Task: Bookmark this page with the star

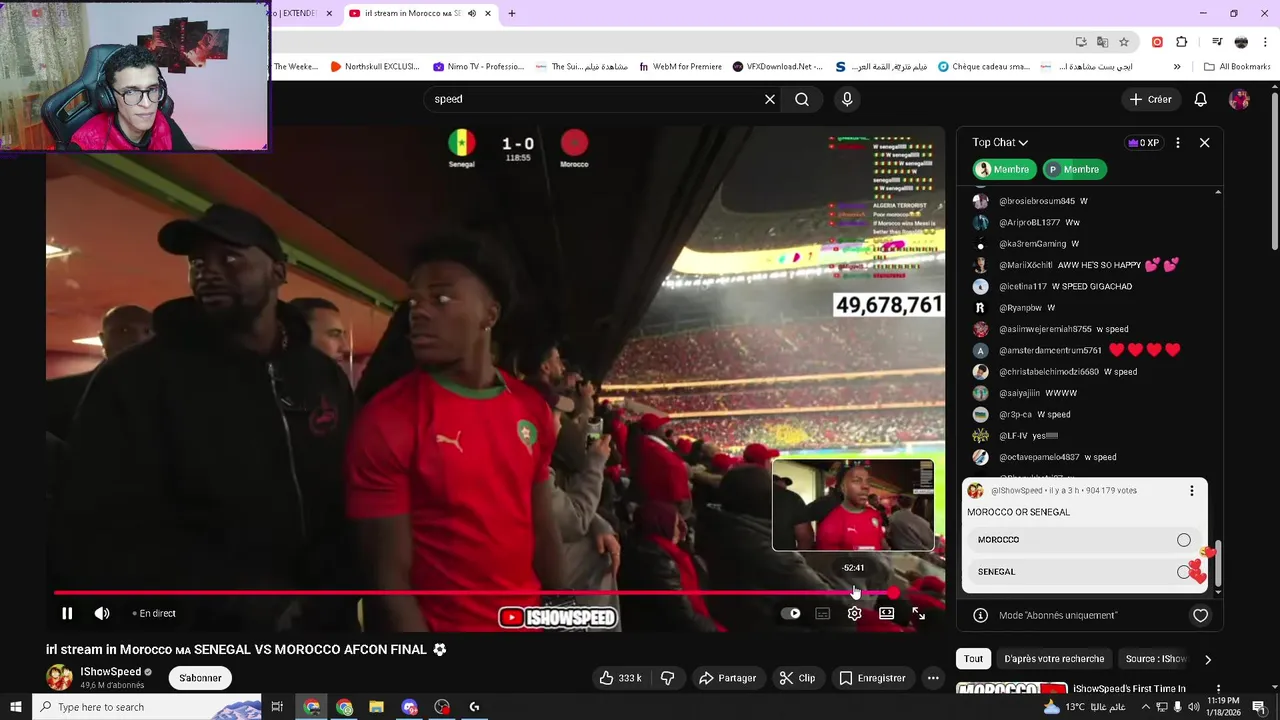Action: click(1124, 42)
